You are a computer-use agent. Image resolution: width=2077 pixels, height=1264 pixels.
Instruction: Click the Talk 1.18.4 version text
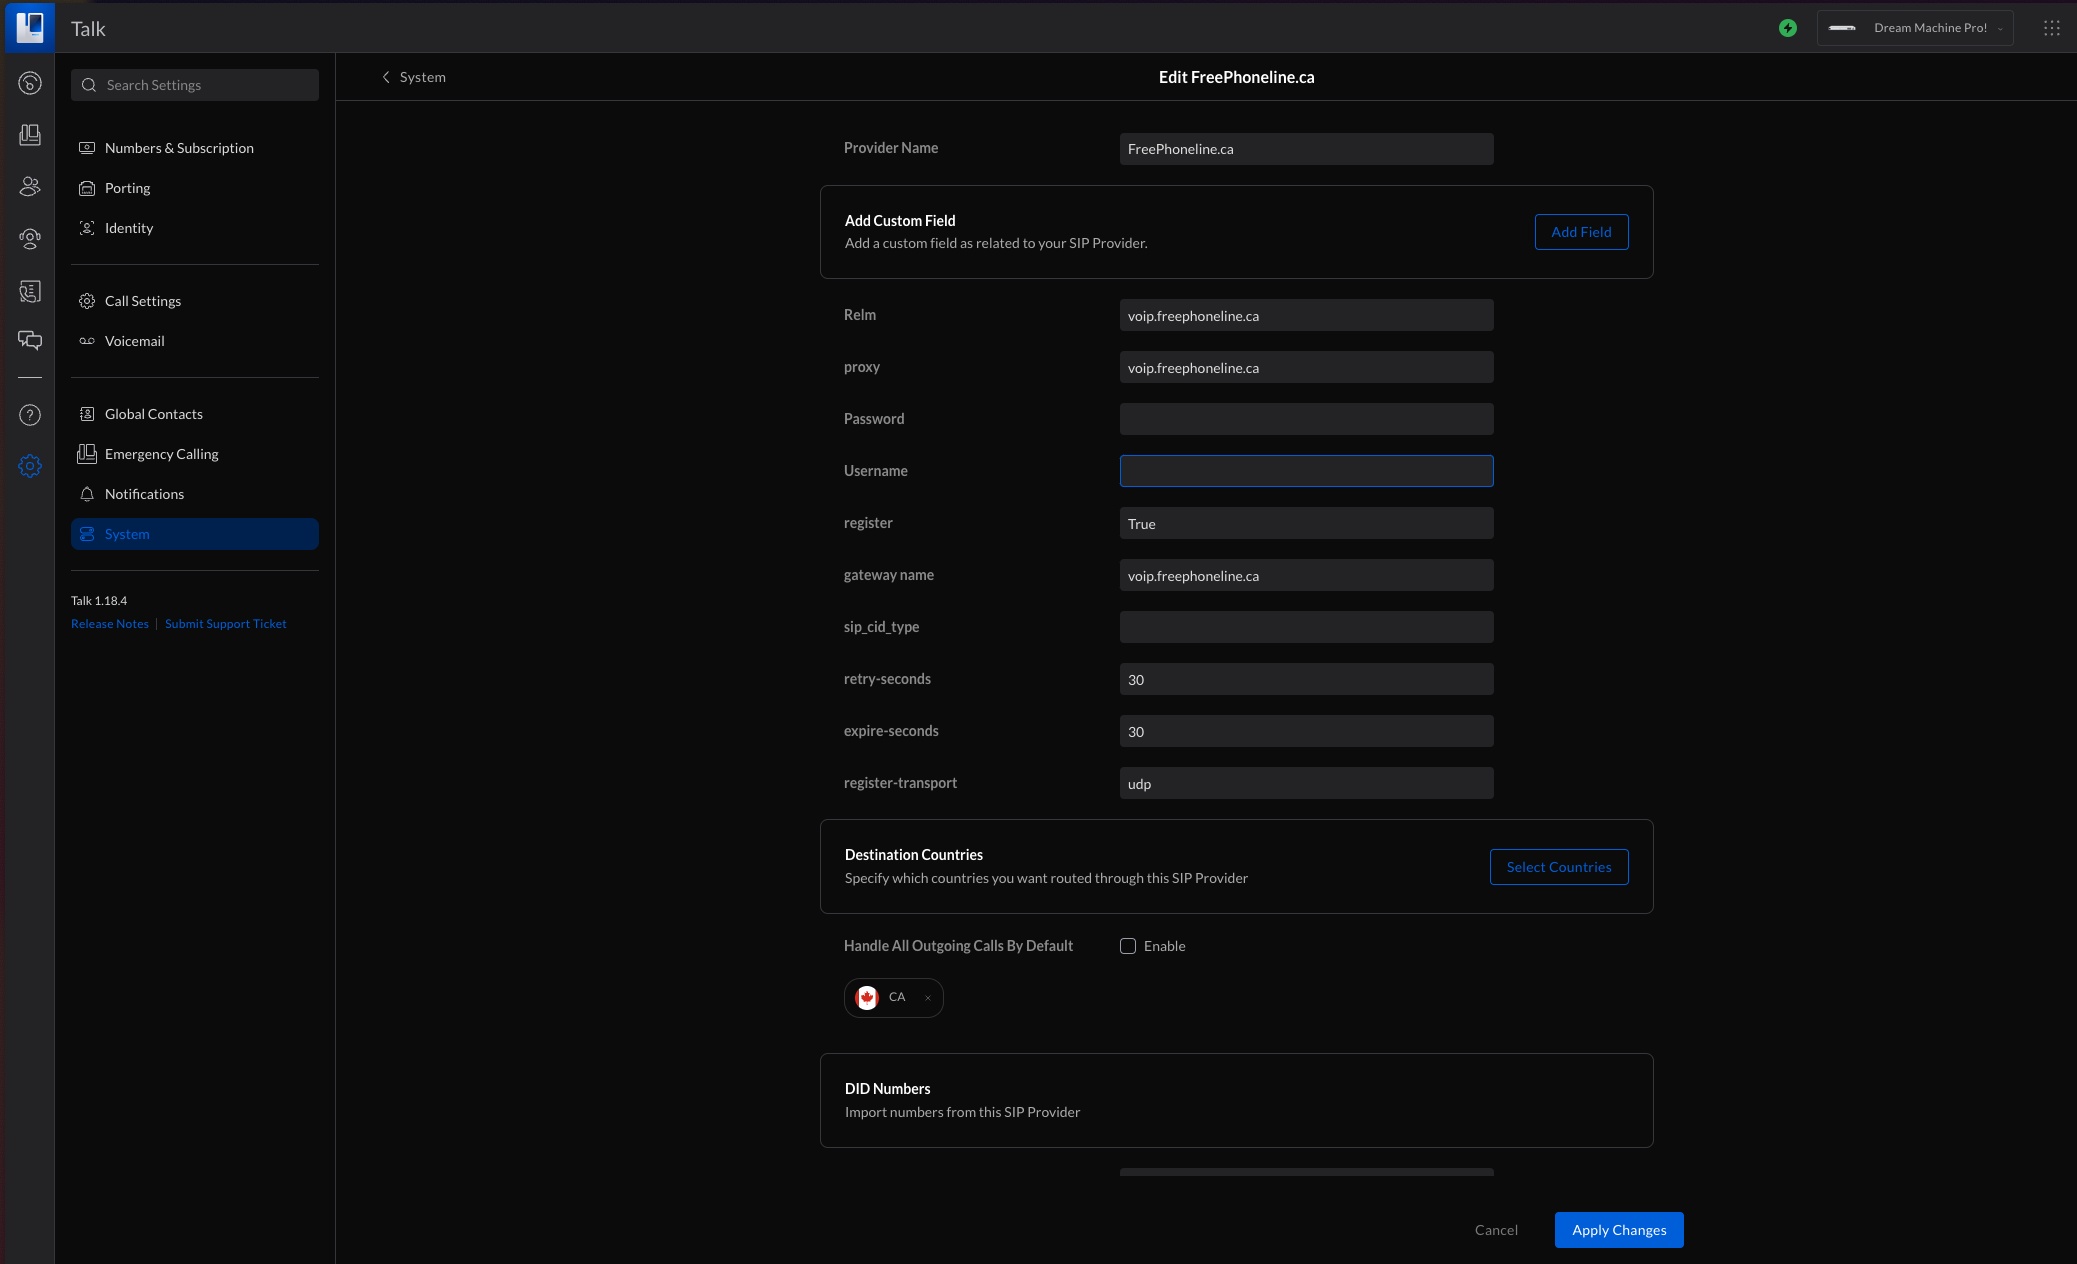tap(99, 601)
